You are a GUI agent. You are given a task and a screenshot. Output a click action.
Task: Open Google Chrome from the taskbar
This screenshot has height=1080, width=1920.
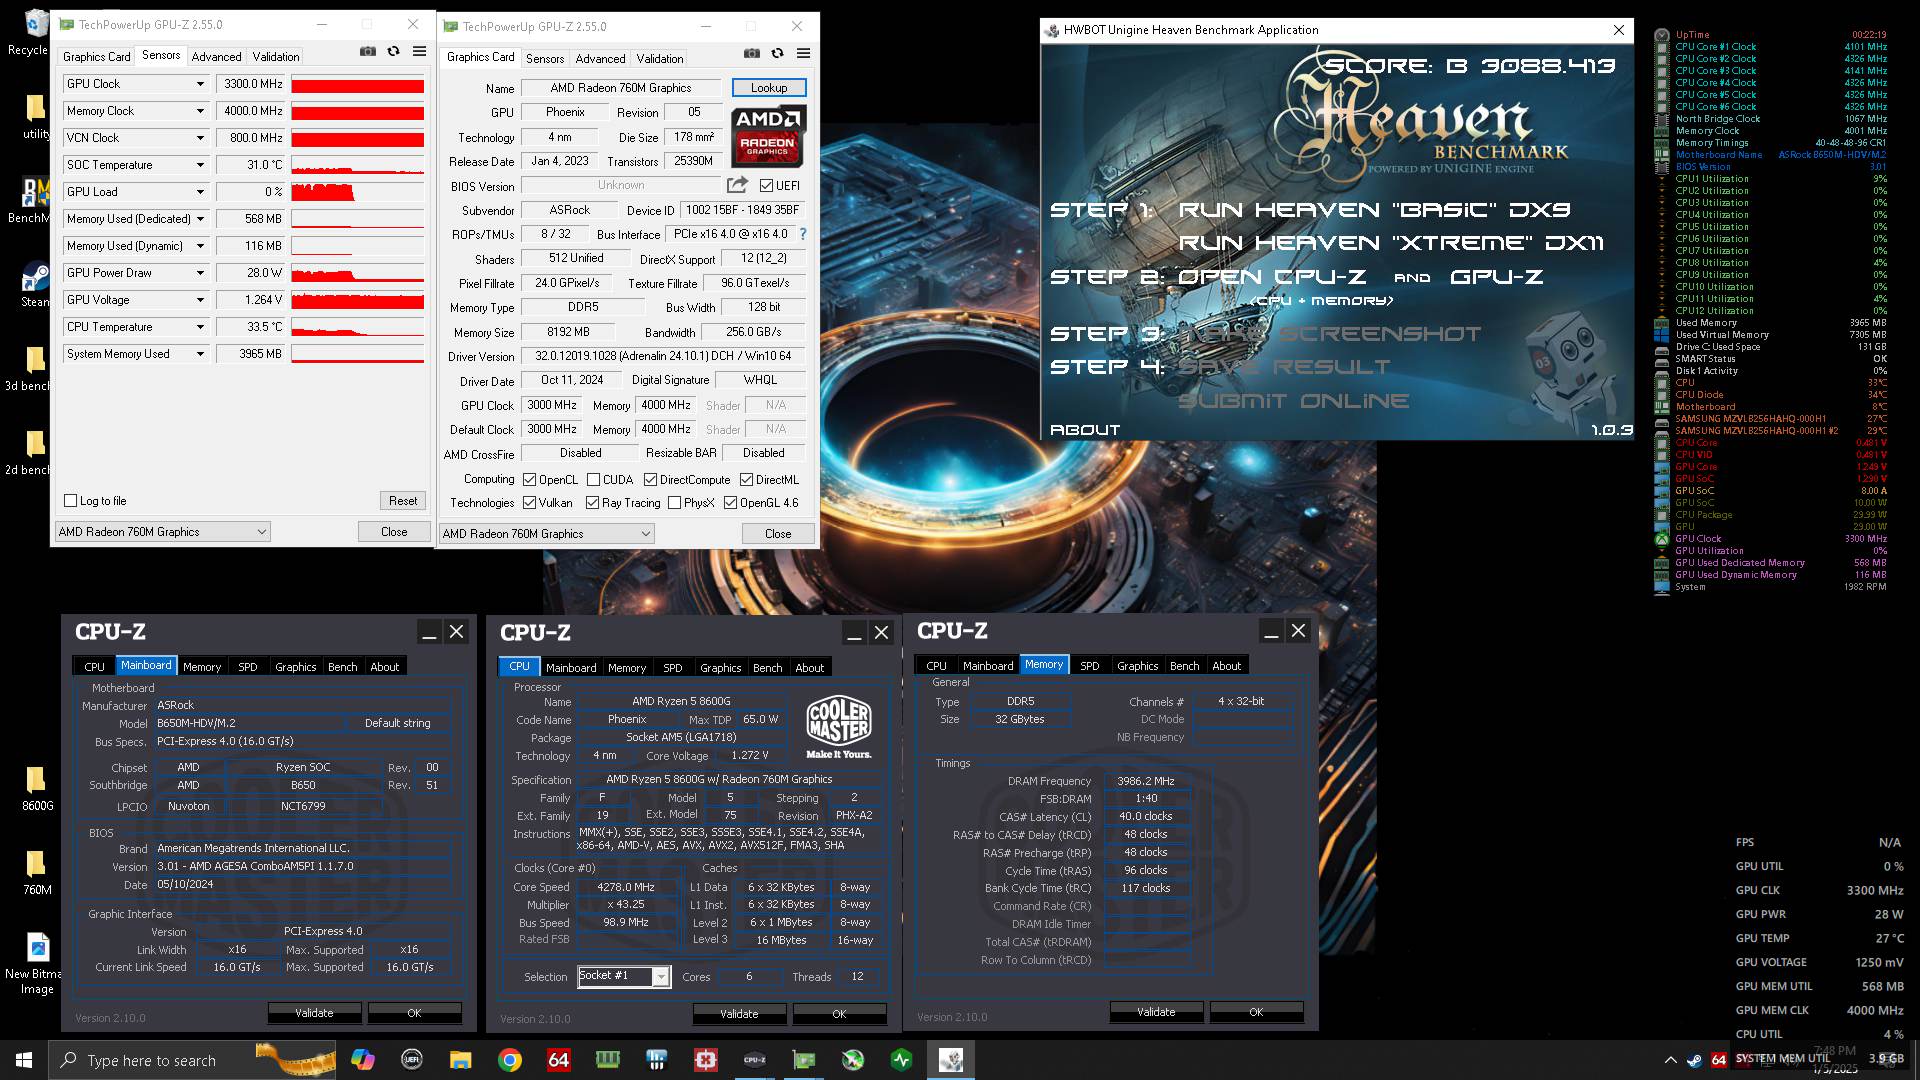point(510,1060)
